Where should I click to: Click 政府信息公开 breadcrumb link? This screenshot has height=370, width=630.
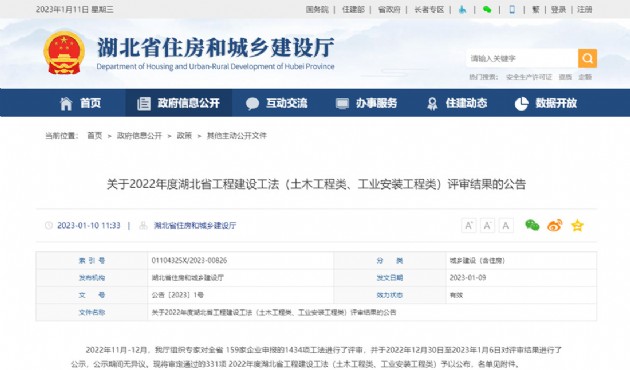(x=139, y=136)
